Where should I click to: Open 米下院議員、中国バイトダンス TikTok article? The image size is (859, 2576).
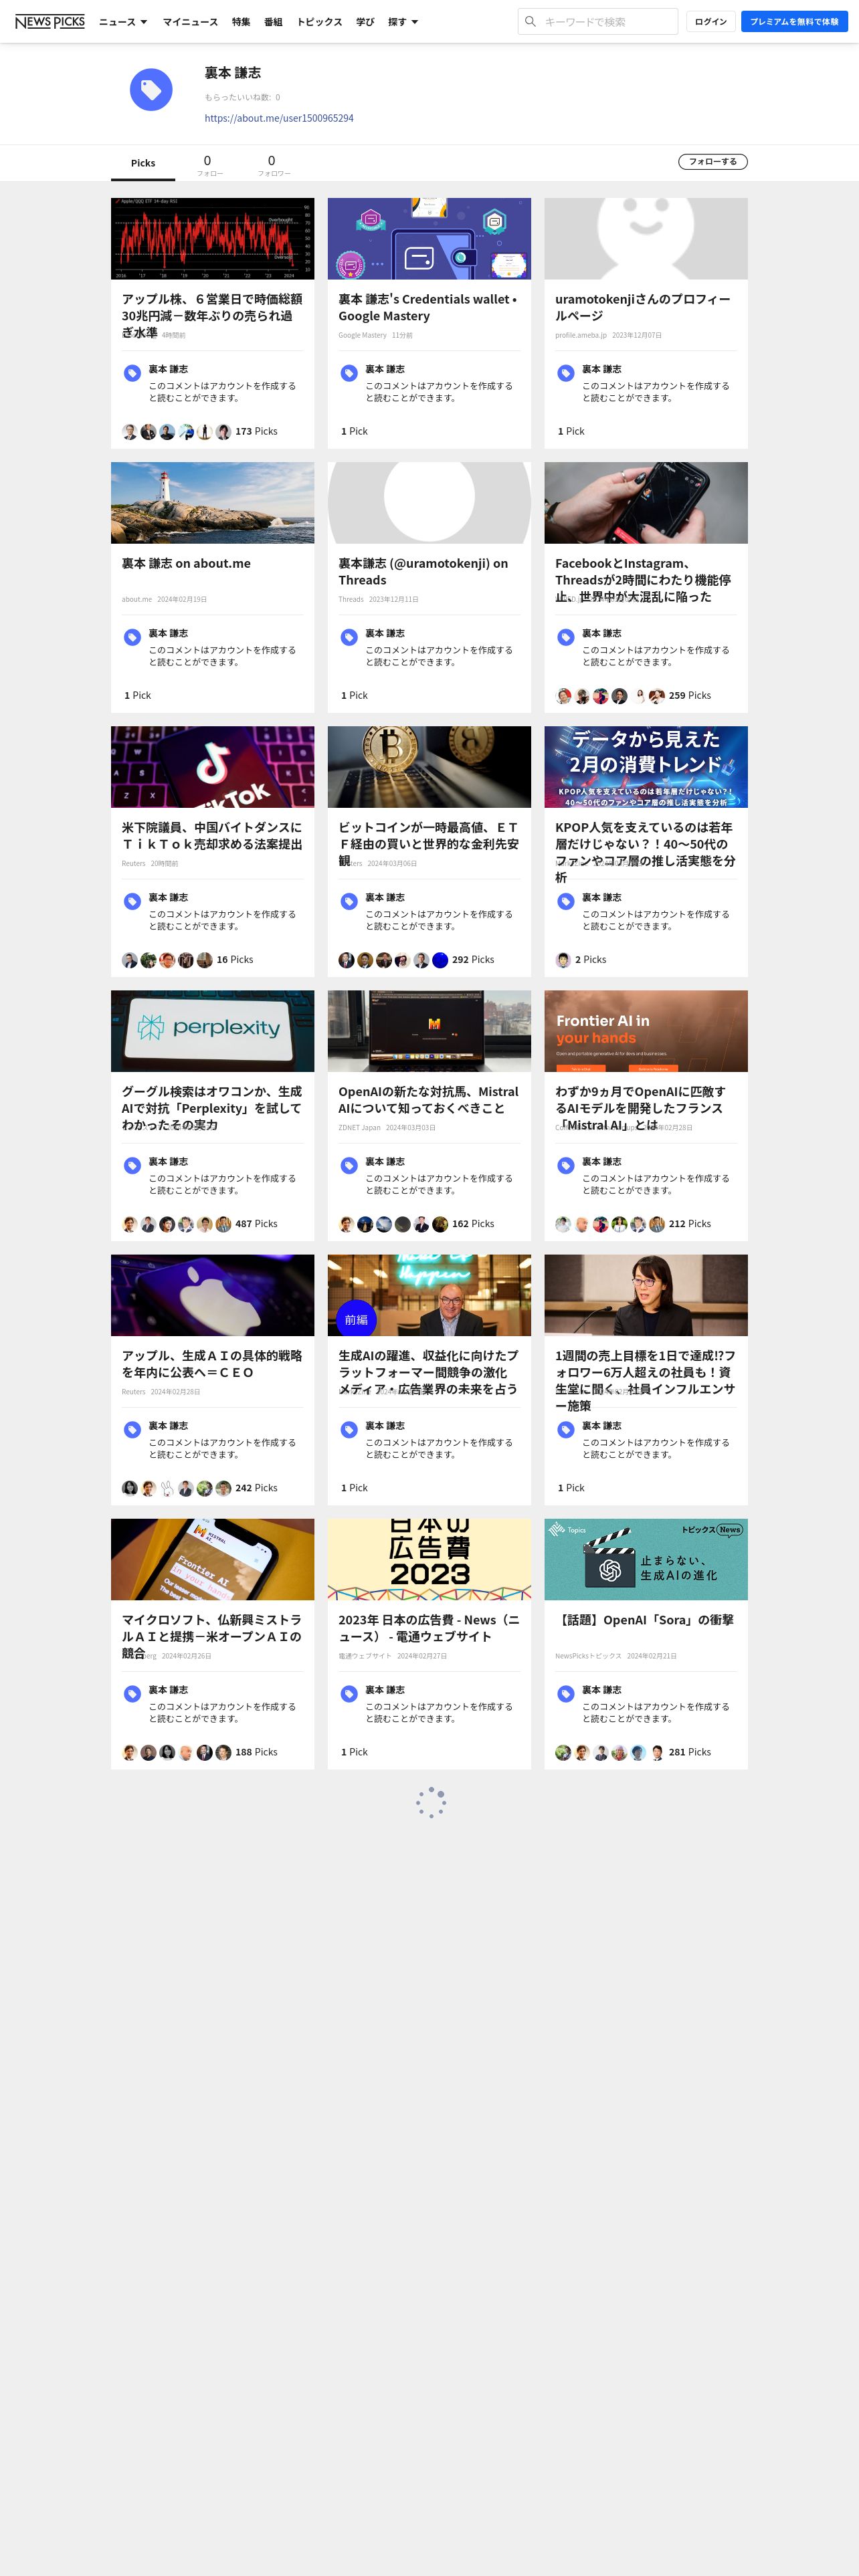pos(212,835)
